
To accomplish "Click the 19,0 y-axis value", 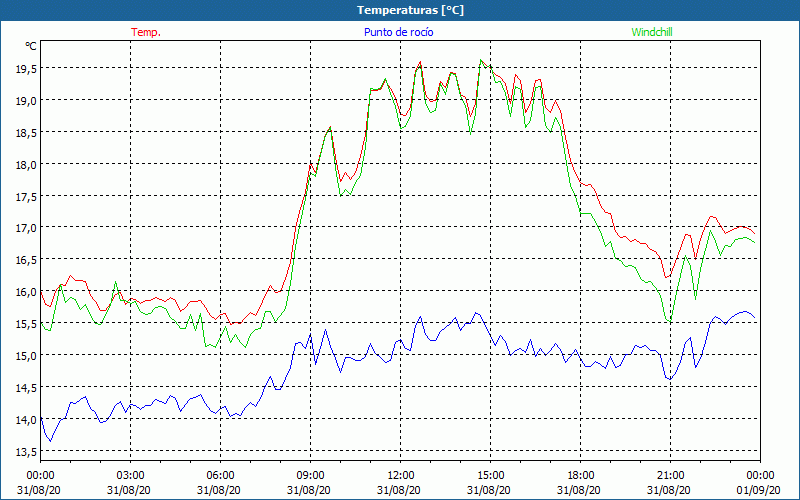I will point(26,101).
